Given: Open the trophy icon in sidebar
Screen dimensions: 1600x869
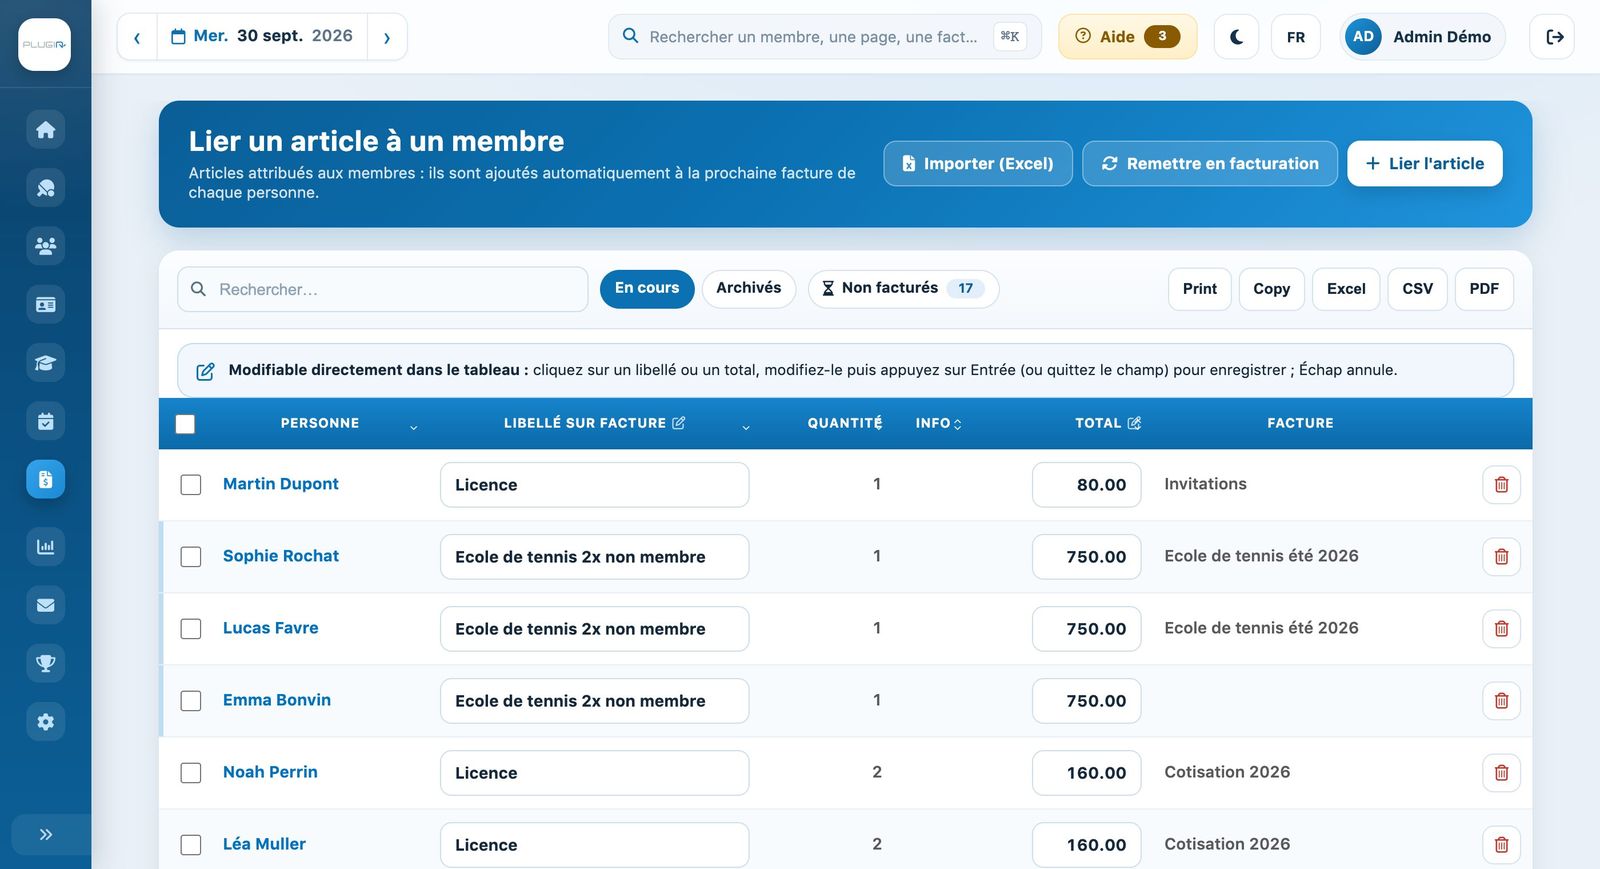Looking at the screenshot, I should tap(46, 663).
